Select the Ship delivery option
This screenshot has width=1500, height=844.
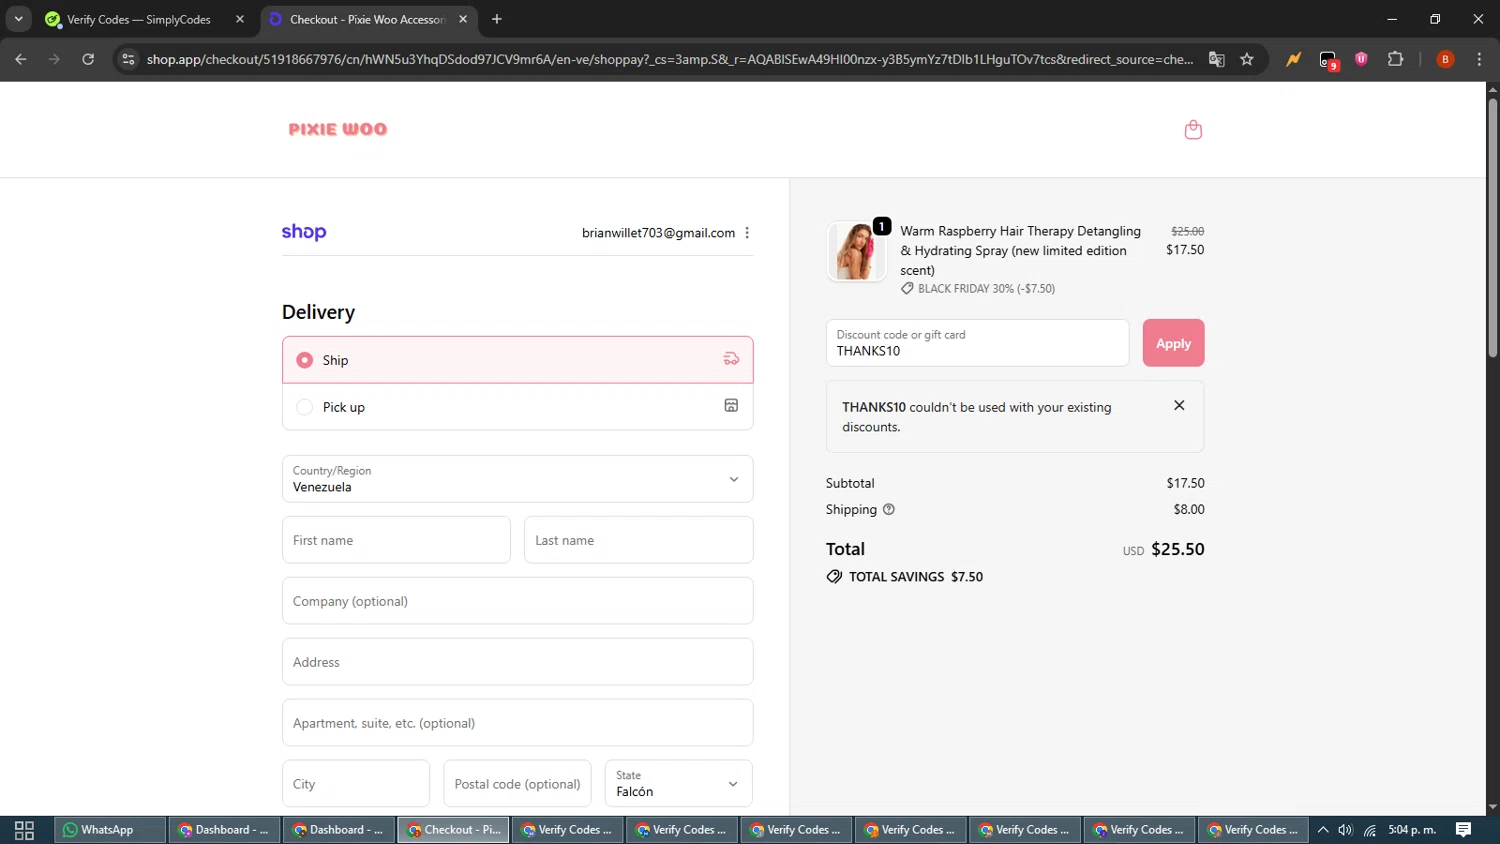(x=518, y=360)
